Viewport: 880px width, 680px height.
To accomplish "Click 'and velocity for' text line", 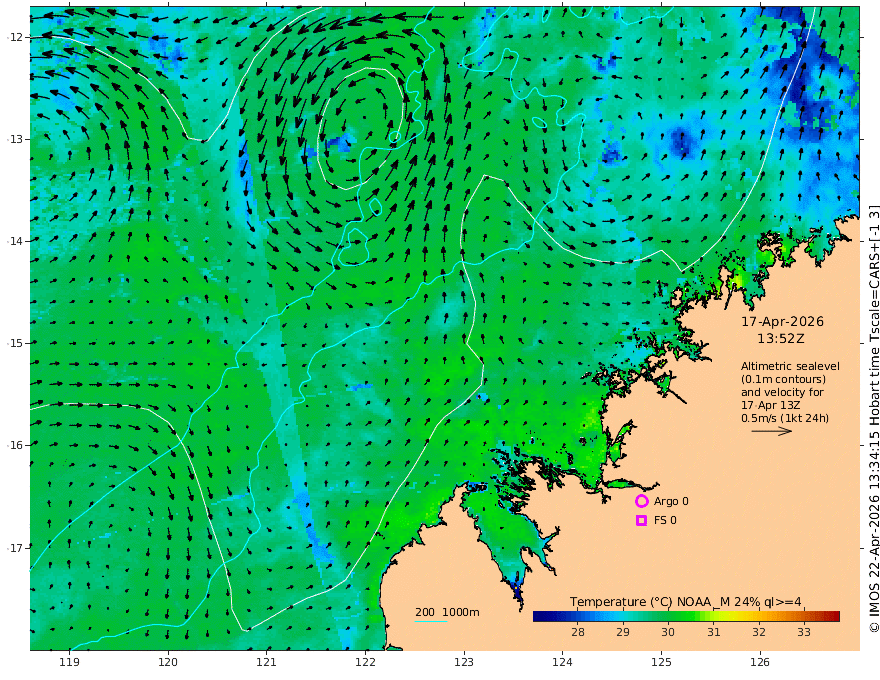I will [782, 392].
